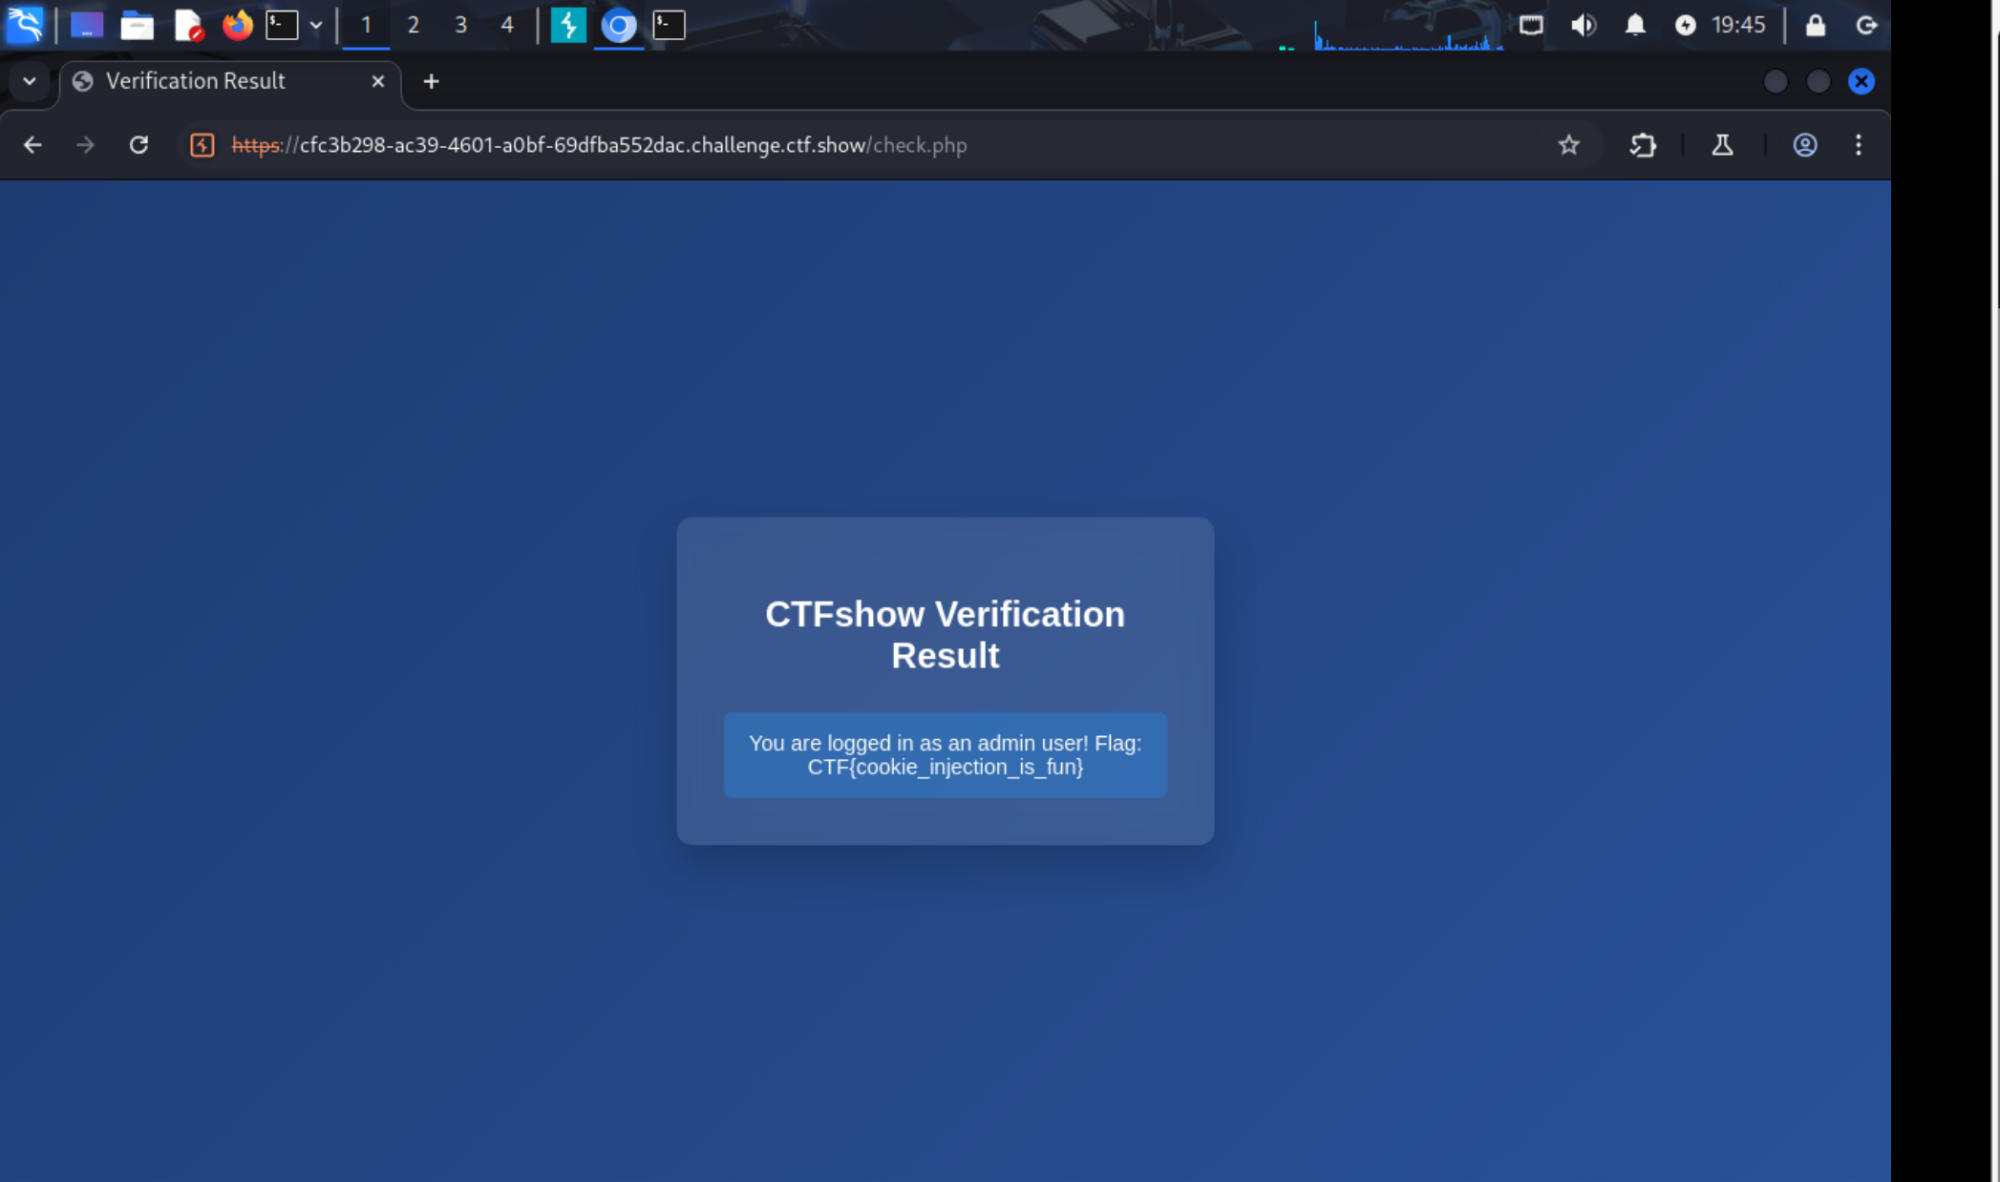The image size is (2000, 1182).
Task: Bookmark this page with star icon
Action: [1568, 145]
